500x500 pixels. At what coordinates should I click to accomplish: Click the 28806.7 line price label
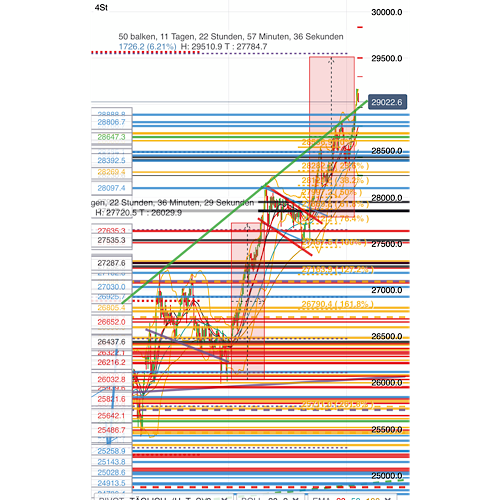click(x=111, y=122)
